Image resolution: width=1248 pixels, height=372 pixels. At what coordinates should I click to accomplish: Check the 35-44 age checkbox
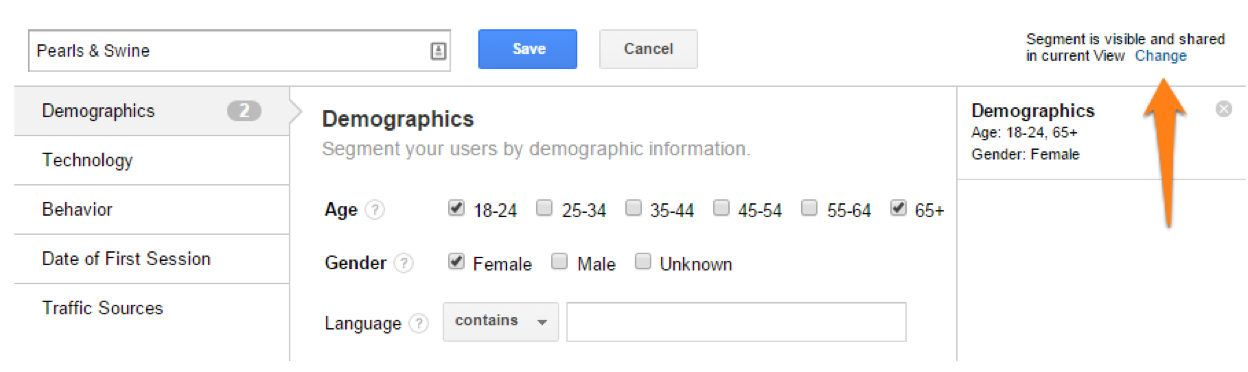[633, 209]
